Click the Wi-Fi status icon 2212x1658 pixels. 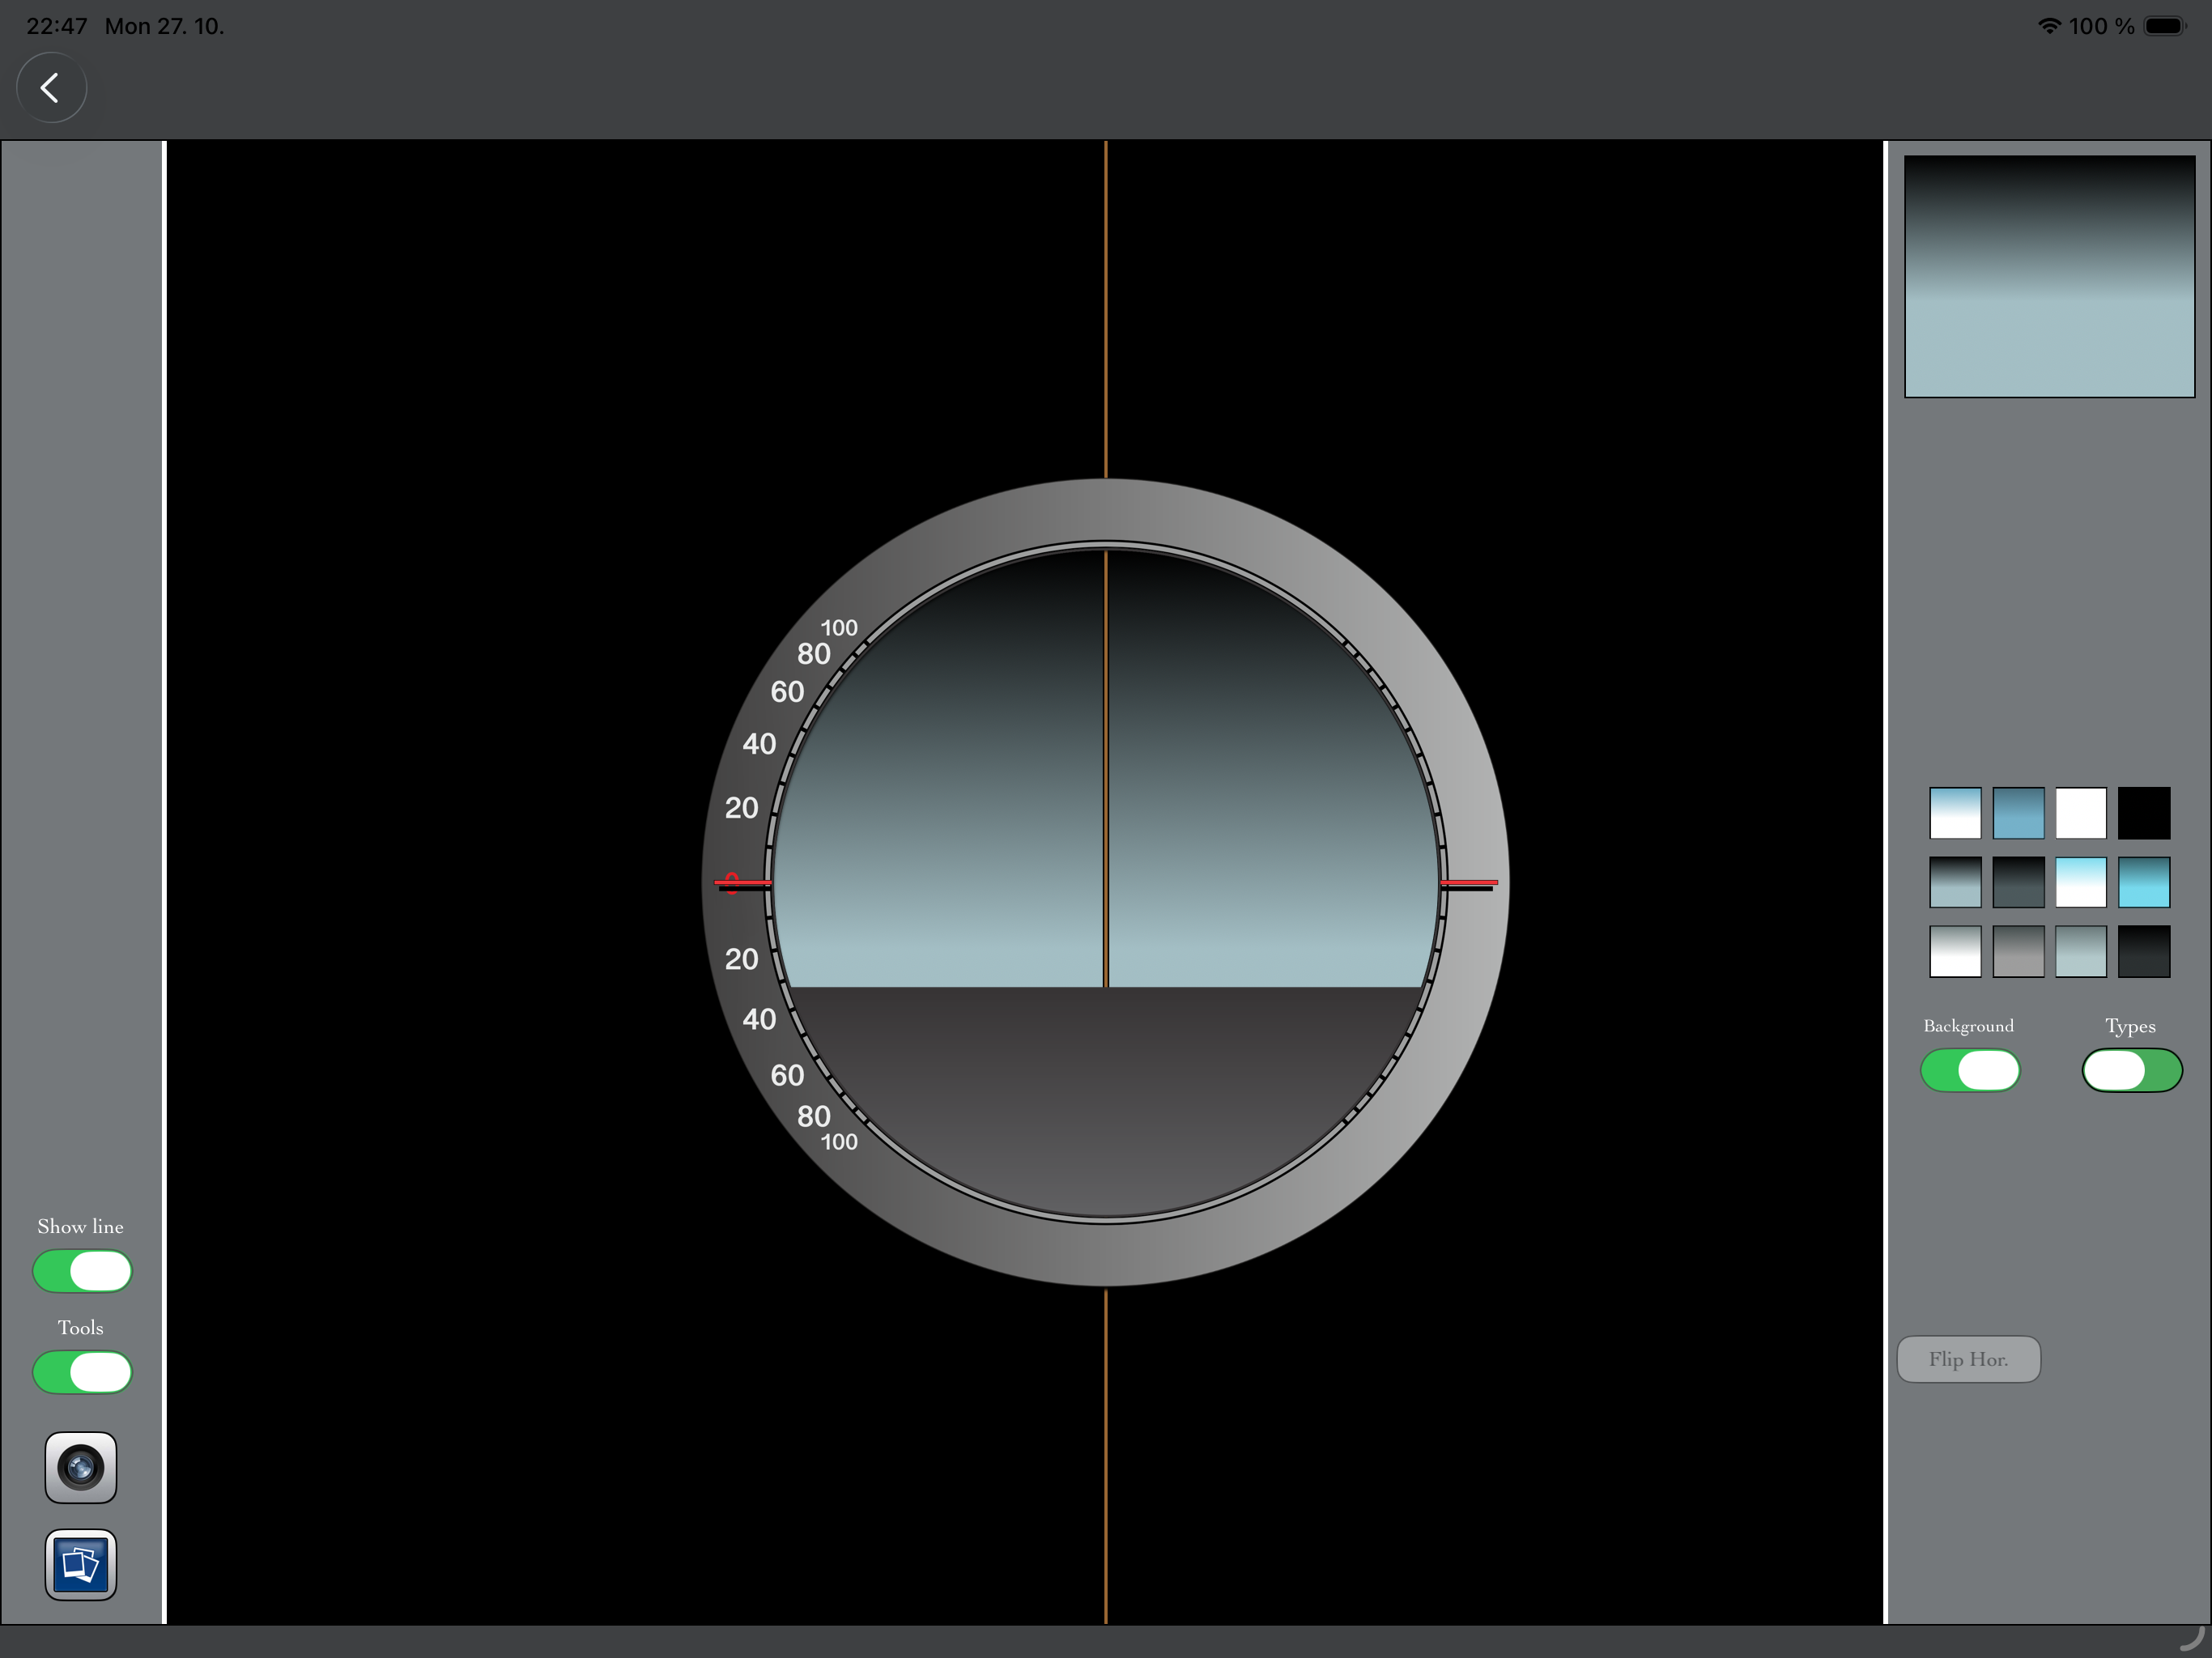[x=2049, y=26]
